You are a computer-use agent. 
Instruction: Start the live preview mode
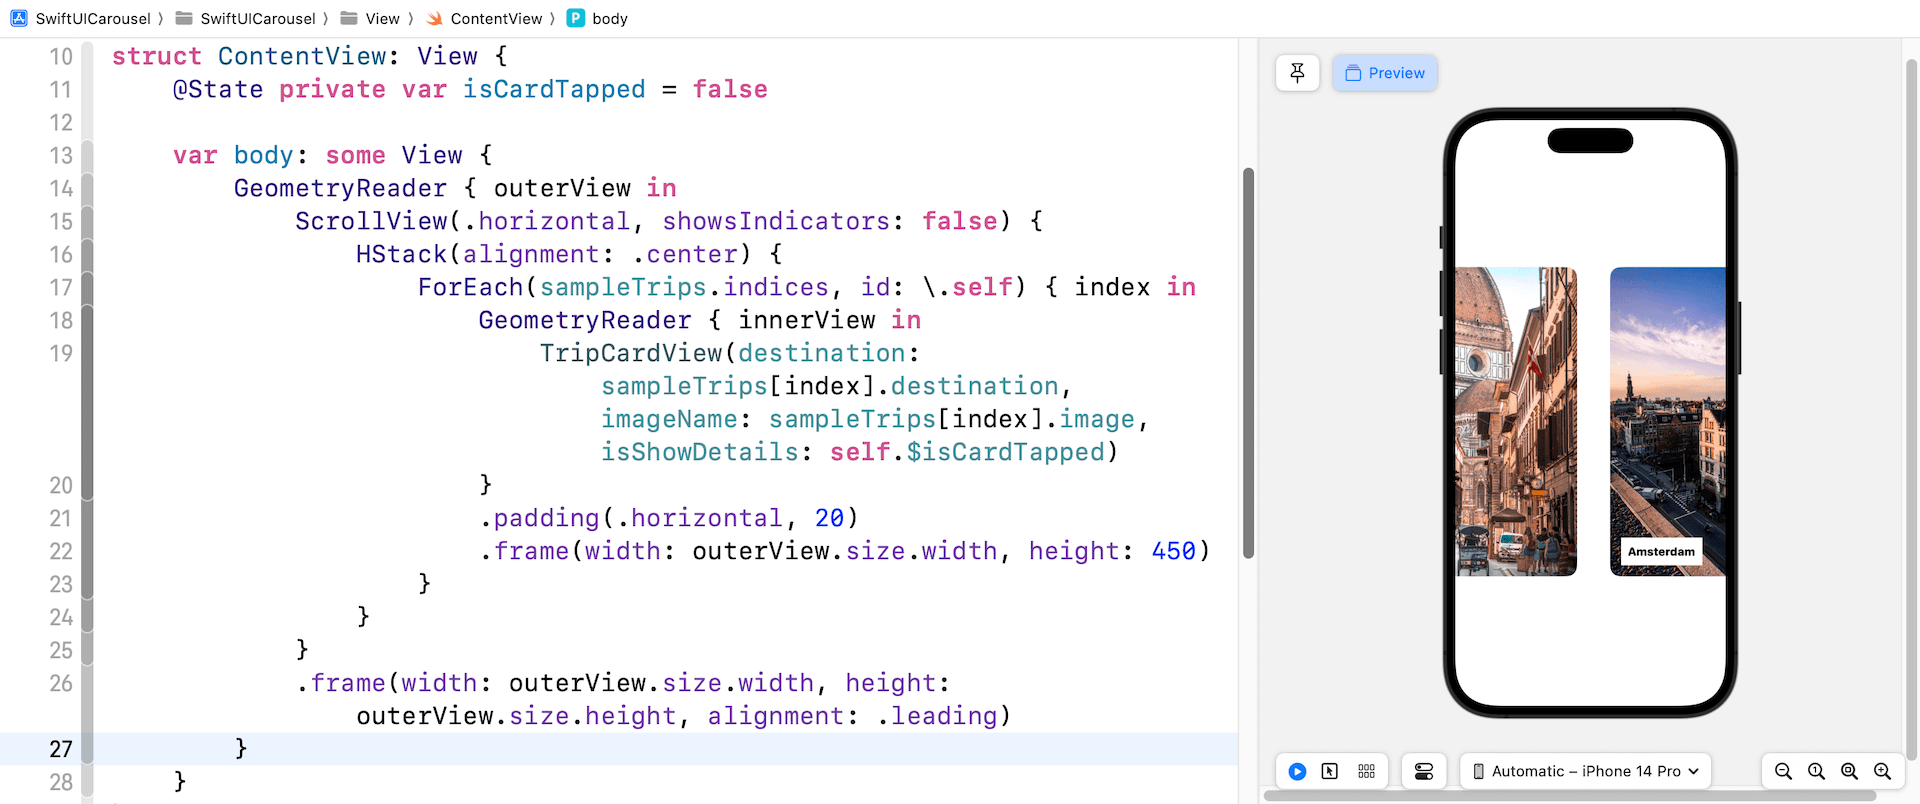tap(1297, 771)
